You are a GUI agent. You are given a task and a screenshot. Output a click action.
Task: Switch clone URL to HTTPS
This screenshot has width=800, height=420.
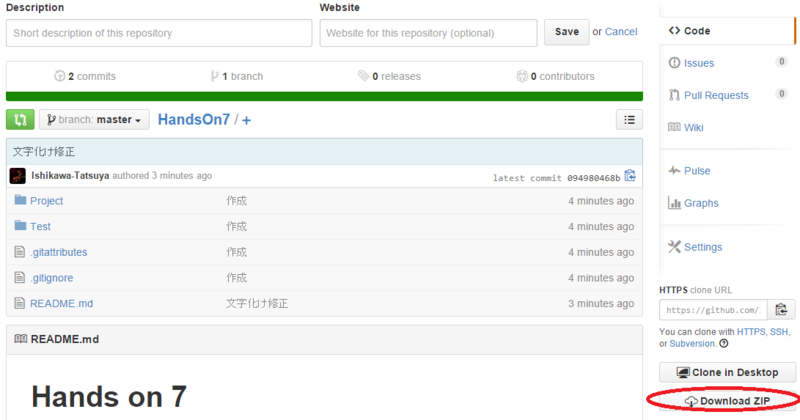coord(751,332)
